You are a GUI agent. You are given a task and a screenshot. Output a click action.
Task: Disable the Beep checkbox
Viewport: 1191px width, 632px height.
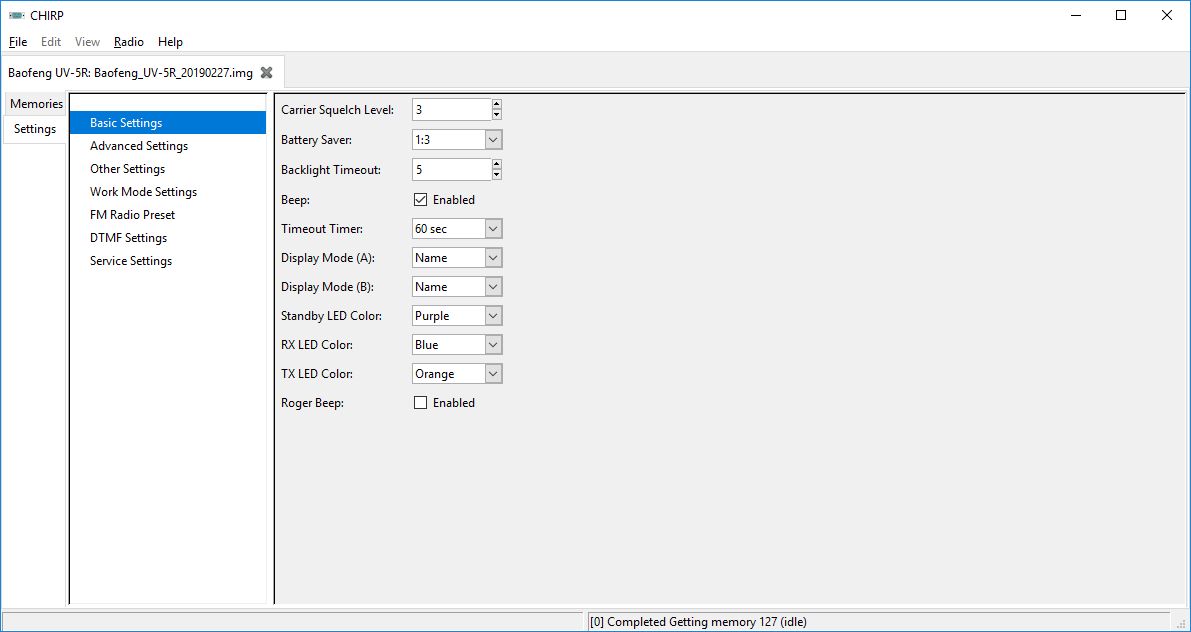coord(420,200)
